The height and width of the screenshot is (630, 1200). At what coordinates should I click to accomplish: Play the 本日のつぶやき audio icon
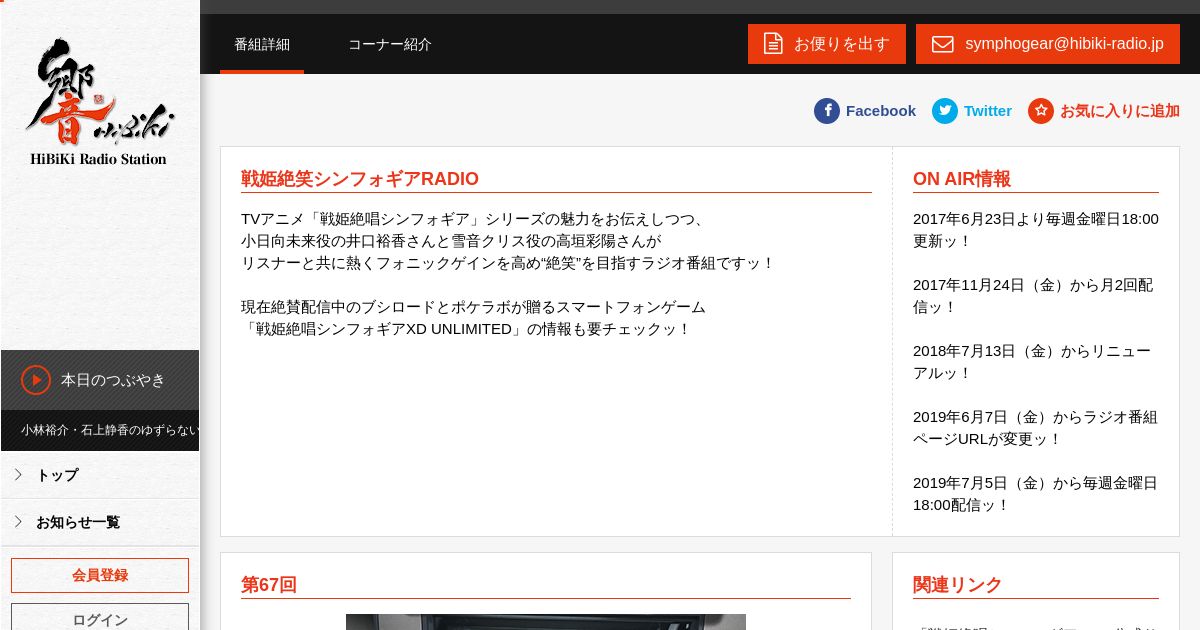pyautogui.click(x=36, y=380)
